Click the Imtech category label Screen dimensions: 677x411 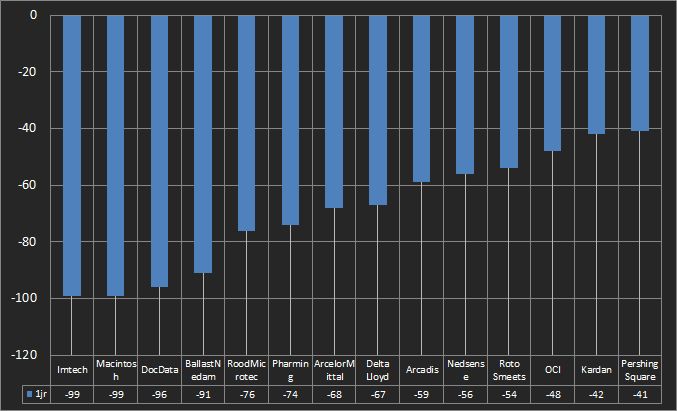tap(73, 370)
